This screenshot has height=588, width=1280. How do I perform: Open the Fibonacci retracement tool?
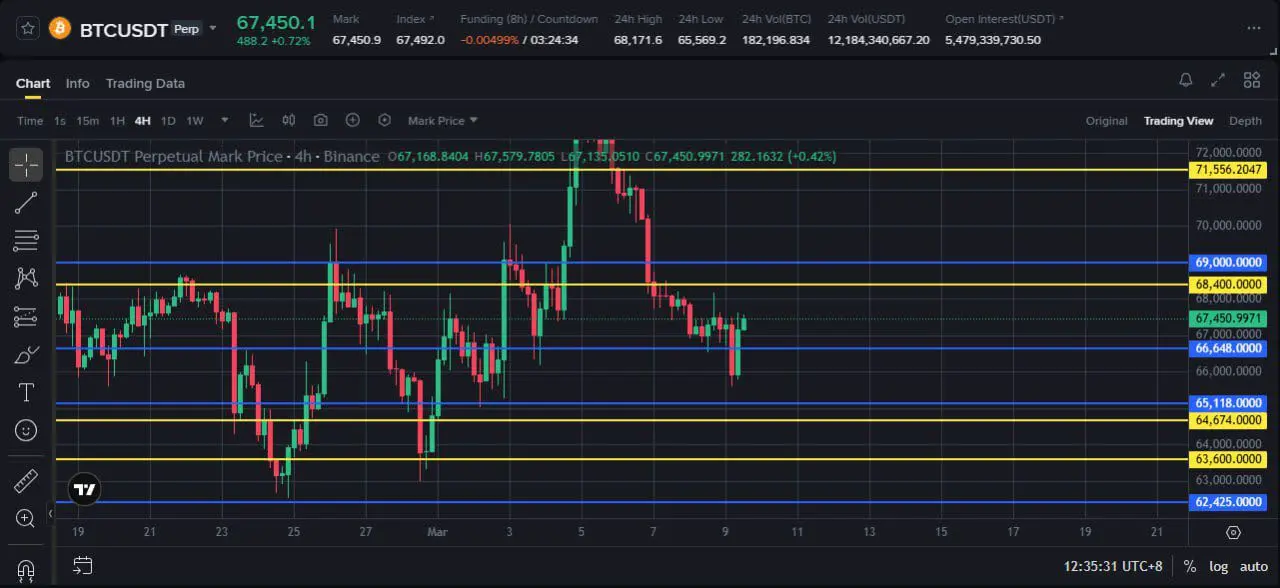point(26,240)
